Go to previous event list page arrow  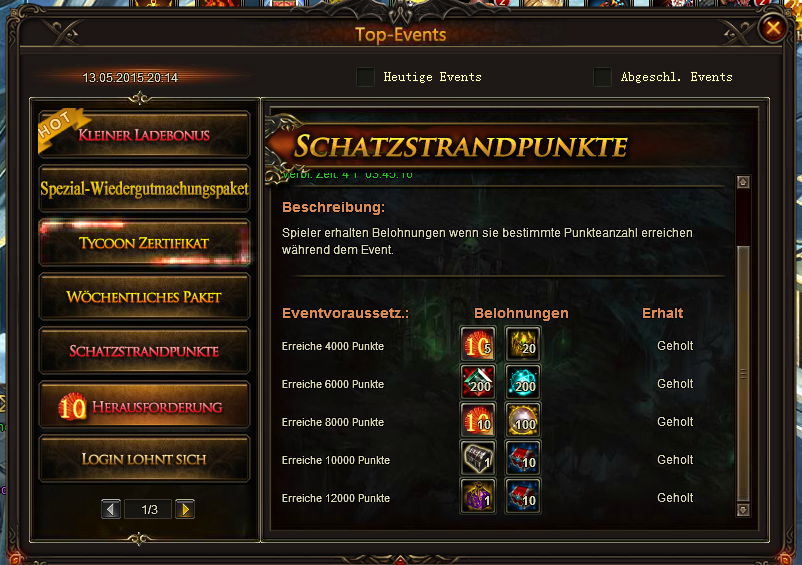pos(111,509)
